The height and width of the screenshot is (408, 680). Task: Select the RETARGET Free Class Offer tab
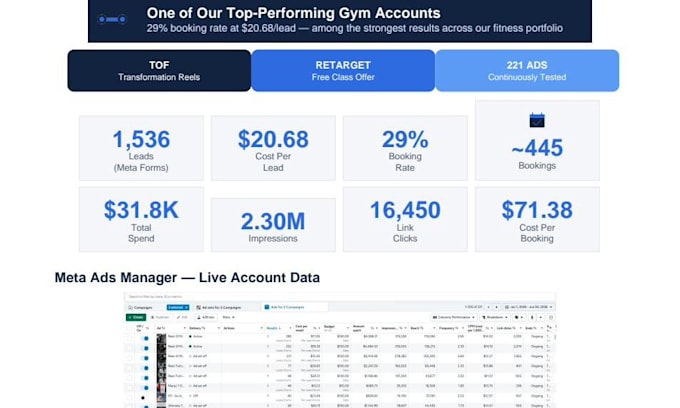(x=343, y=71)
